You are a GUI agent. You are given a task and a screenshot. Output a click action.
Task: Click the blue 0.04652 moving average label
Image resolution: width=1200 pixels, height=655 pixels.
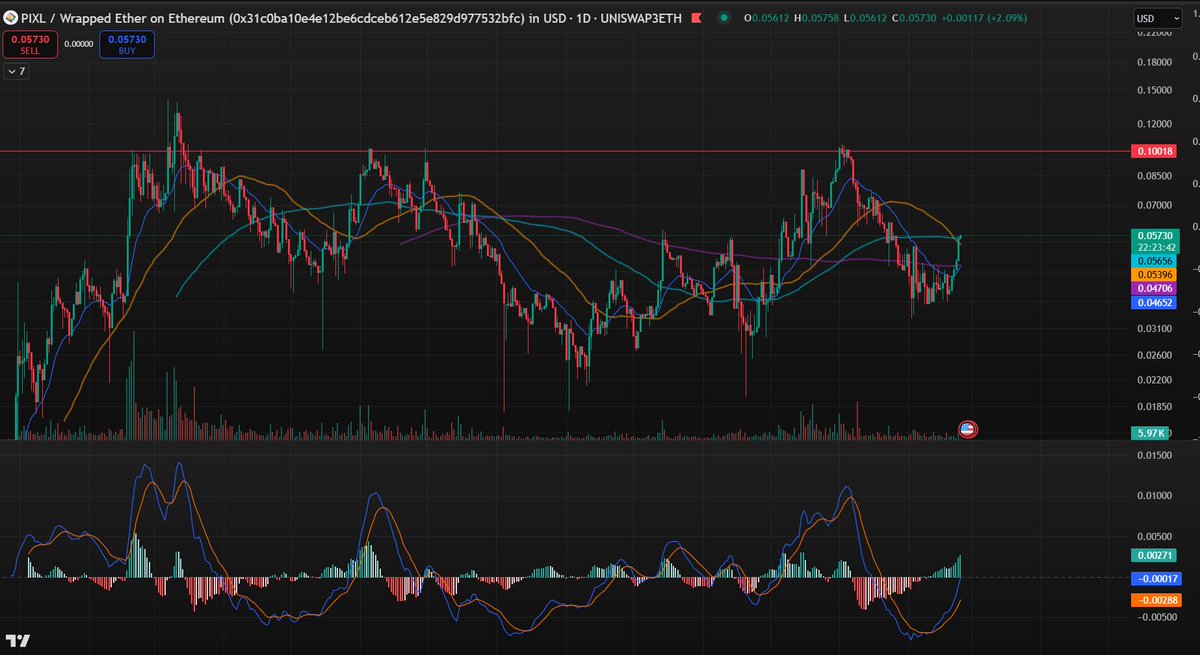1153,302
